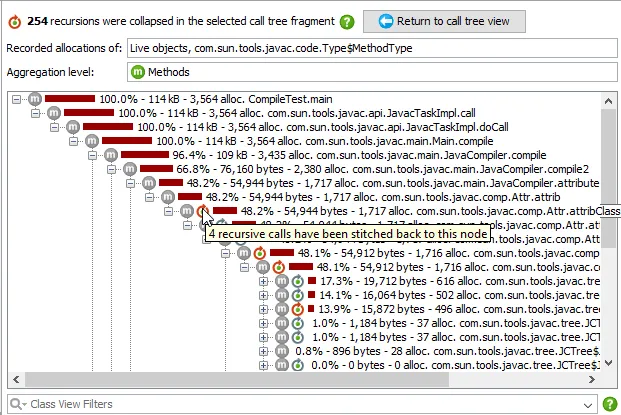Viewport: 621px width, 415px height.
Task: Click scroll up arrow of vertical scrollbar
Action: click(x=609, y=101)
